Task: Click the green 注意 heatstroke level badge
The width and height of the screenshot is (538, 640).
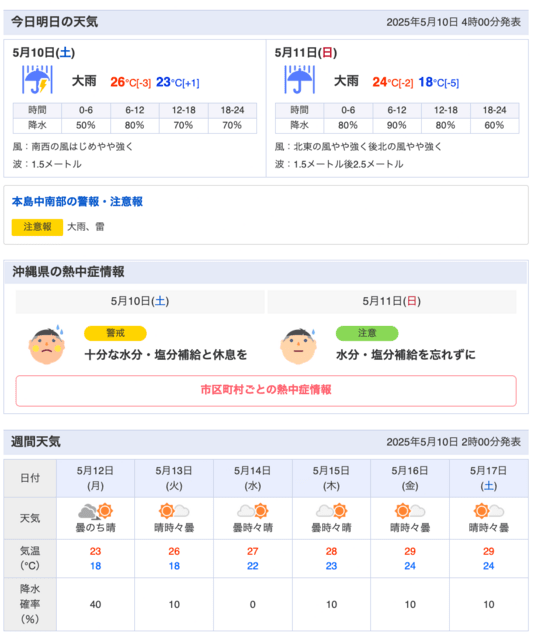Action: pyautogui.click(x=367, y=333)
